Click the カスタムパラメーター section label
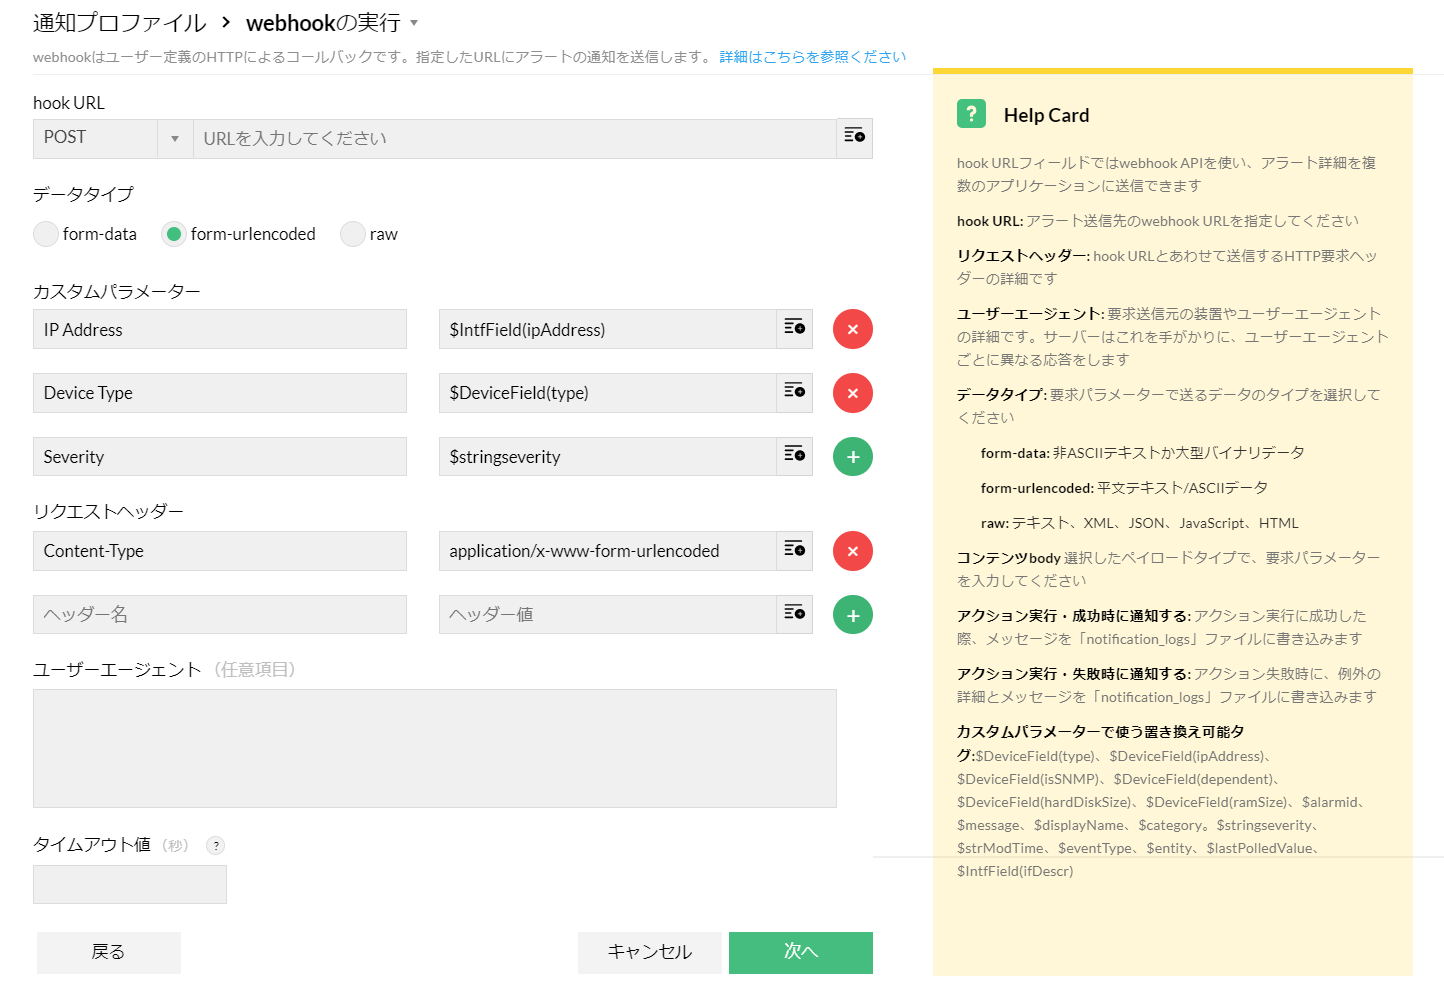 pos(117,291)
